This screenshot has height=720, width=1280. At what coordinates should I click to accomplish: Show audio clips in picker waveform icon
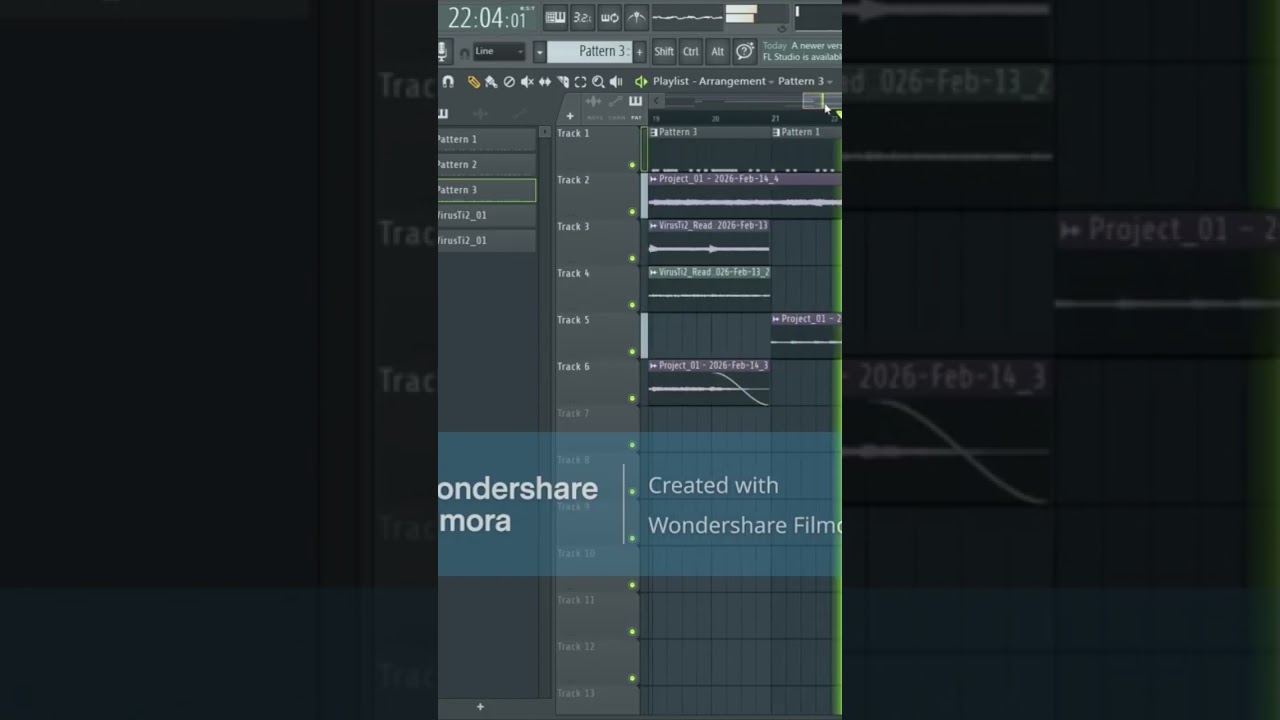tap(480, 114)
